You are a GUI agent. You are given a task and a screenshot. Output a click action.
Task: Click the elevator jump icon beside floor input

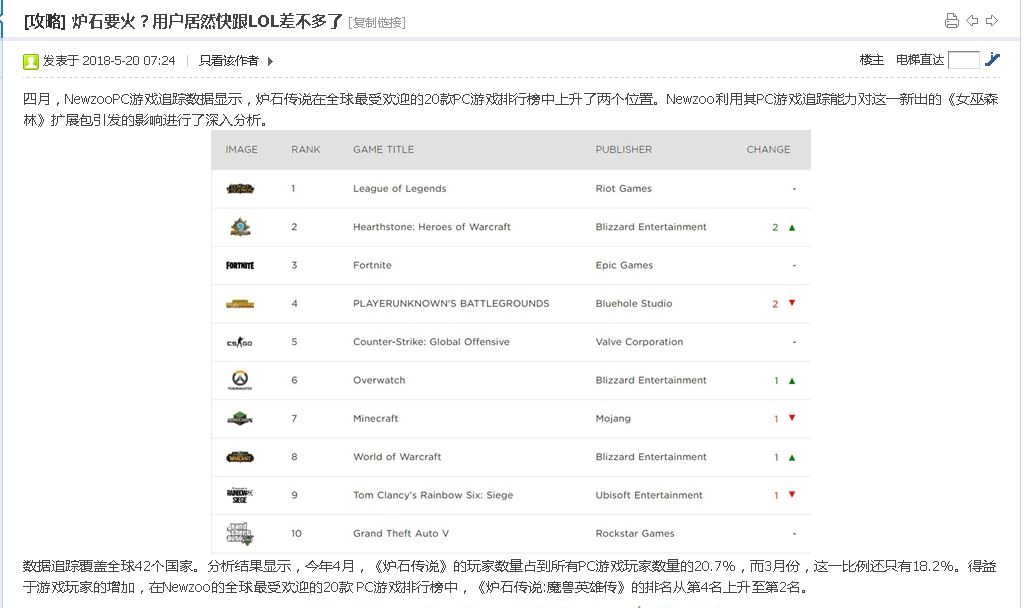[993, 60]
